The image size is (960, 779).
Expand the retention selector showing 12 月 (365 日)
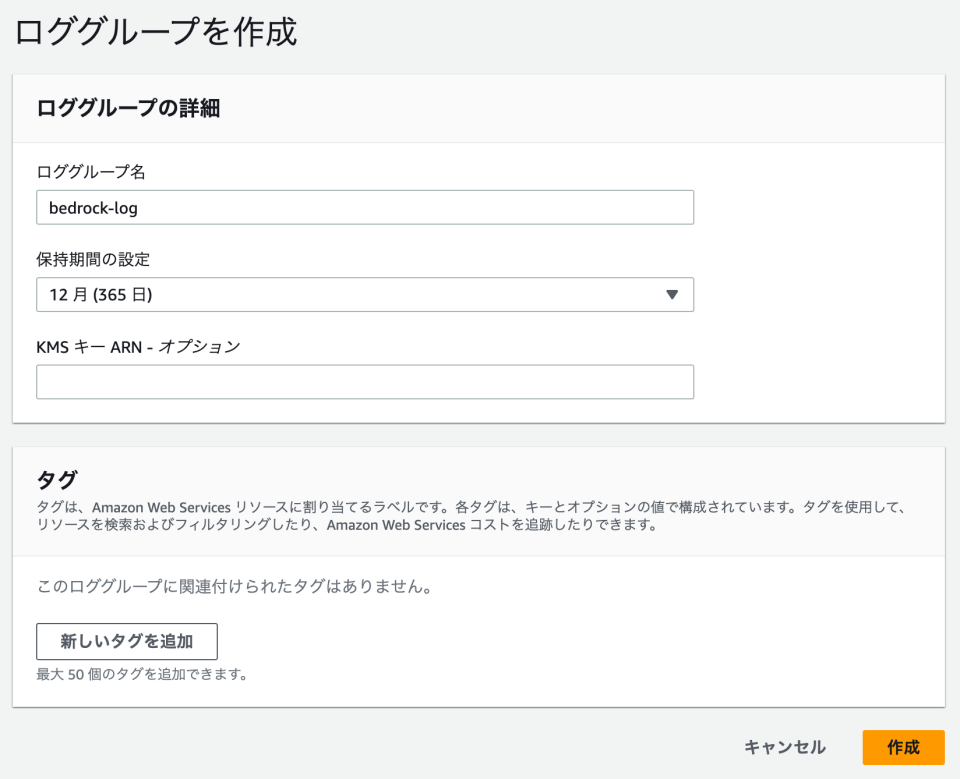coord(365,294)
